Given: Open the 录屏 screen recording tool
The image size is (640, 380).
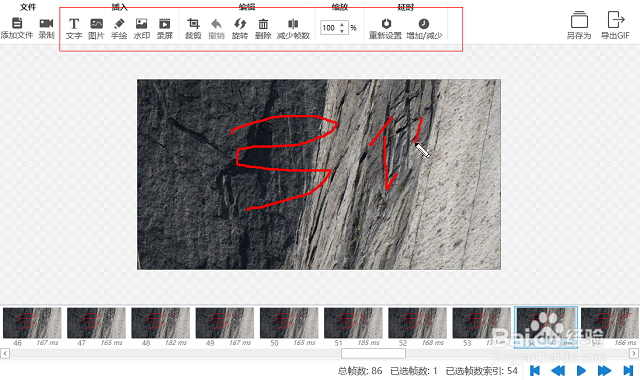Looking at the screenshot, I should pos(164,24).
